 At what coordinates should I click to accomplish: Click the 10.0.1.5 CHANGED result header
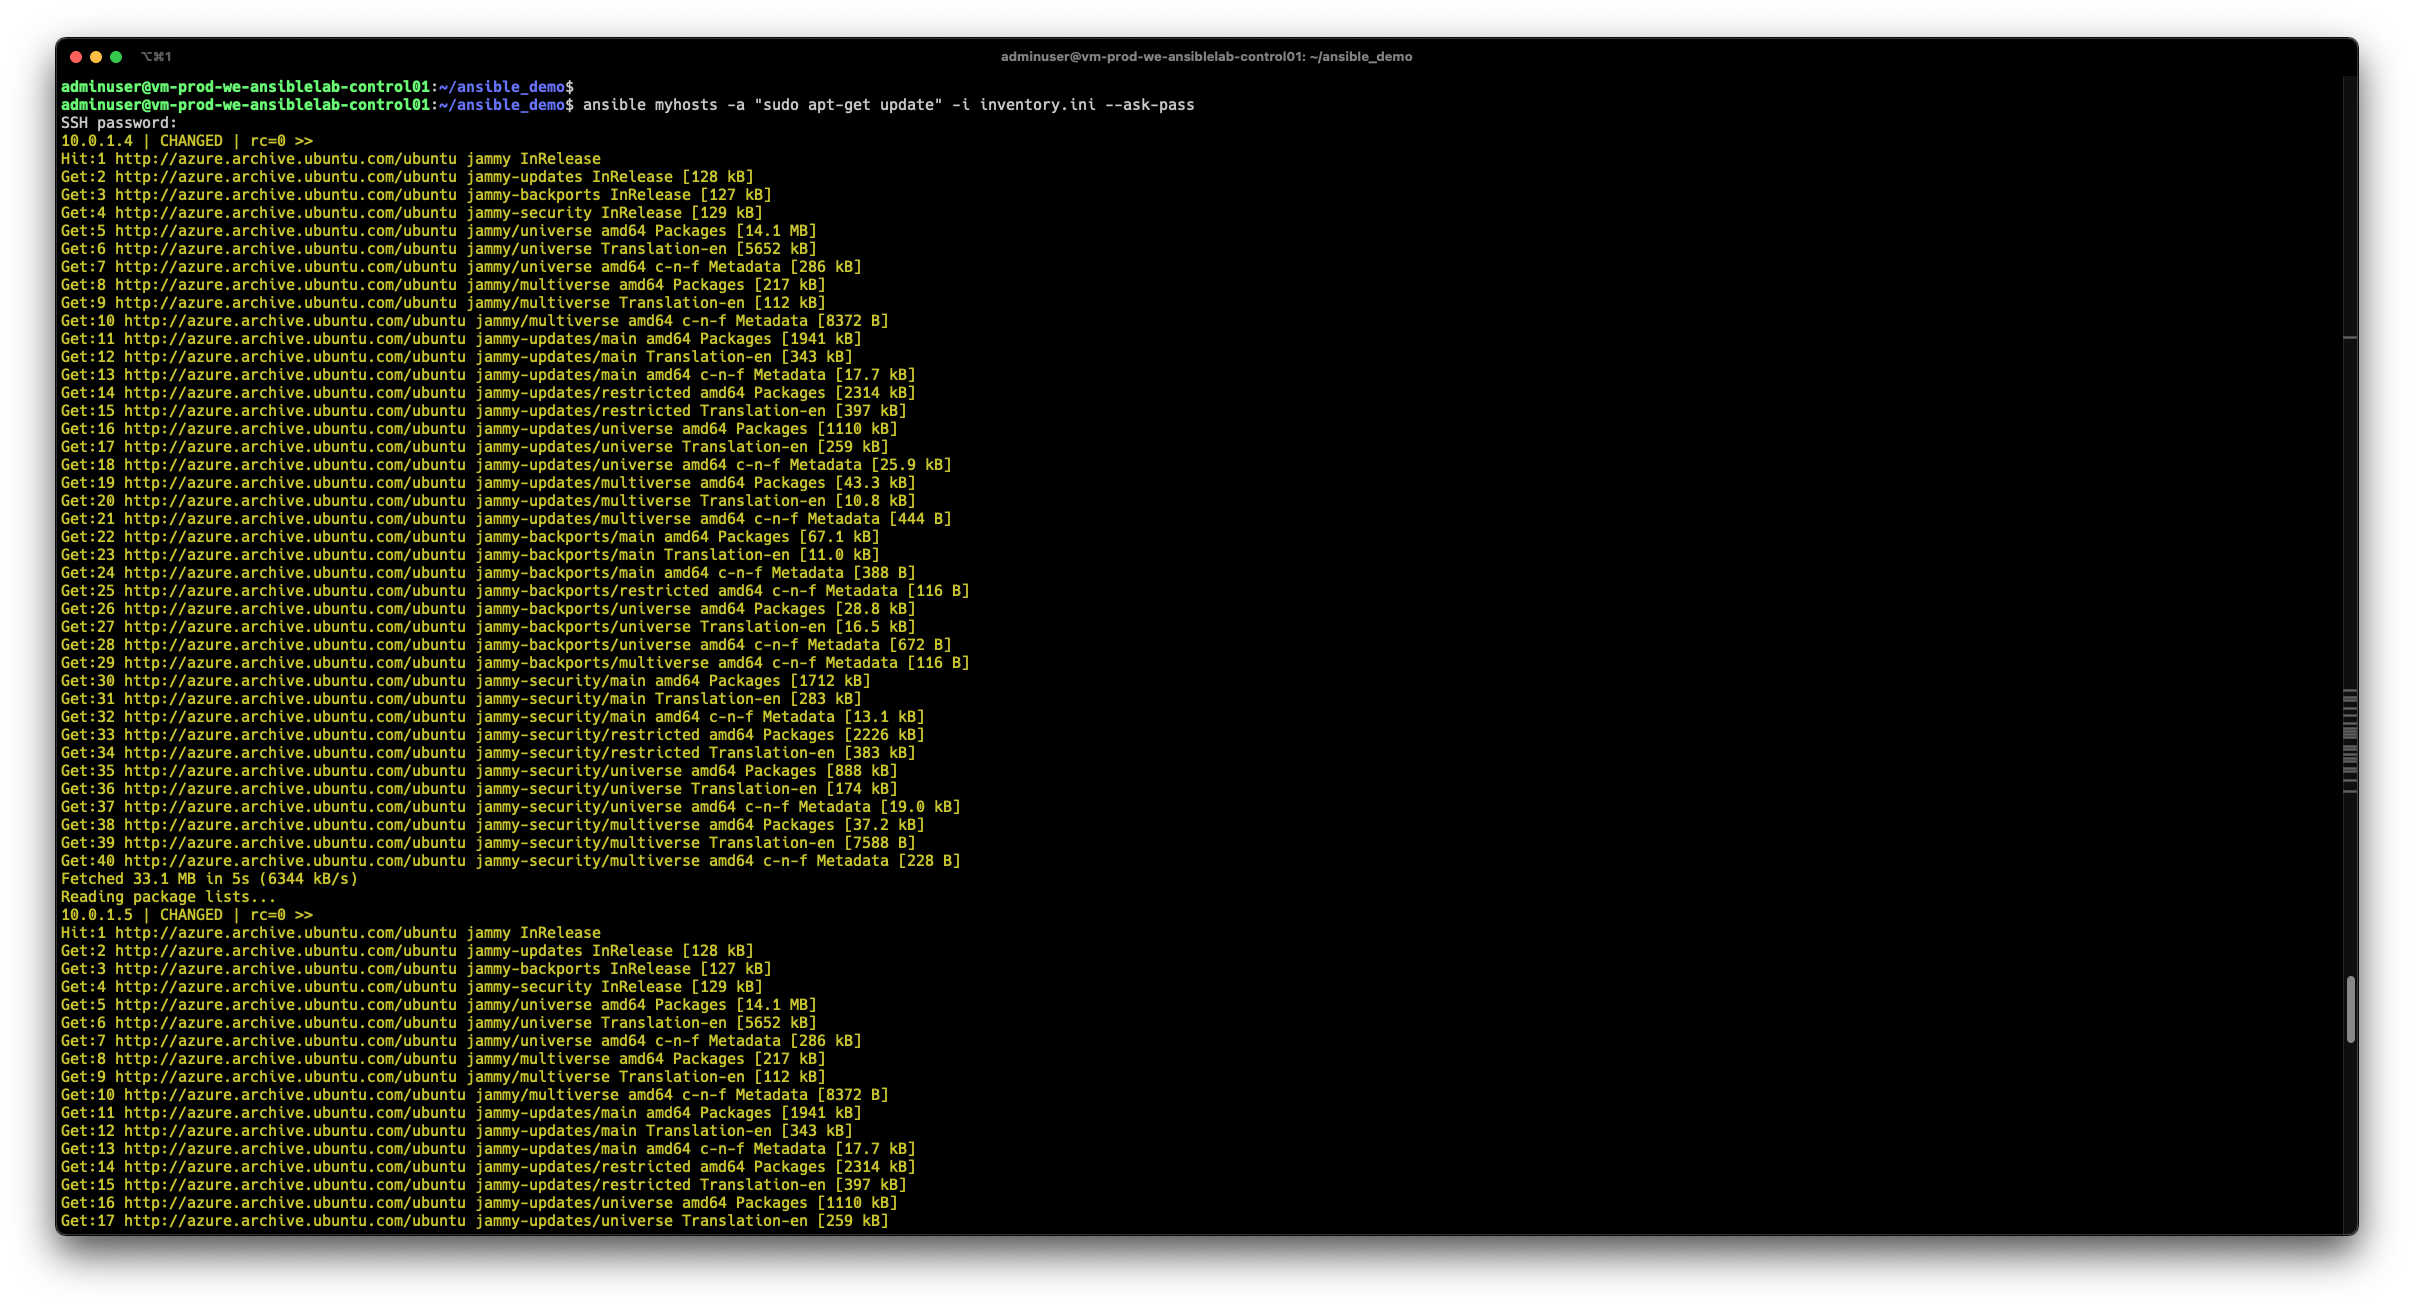pos(186,915)
